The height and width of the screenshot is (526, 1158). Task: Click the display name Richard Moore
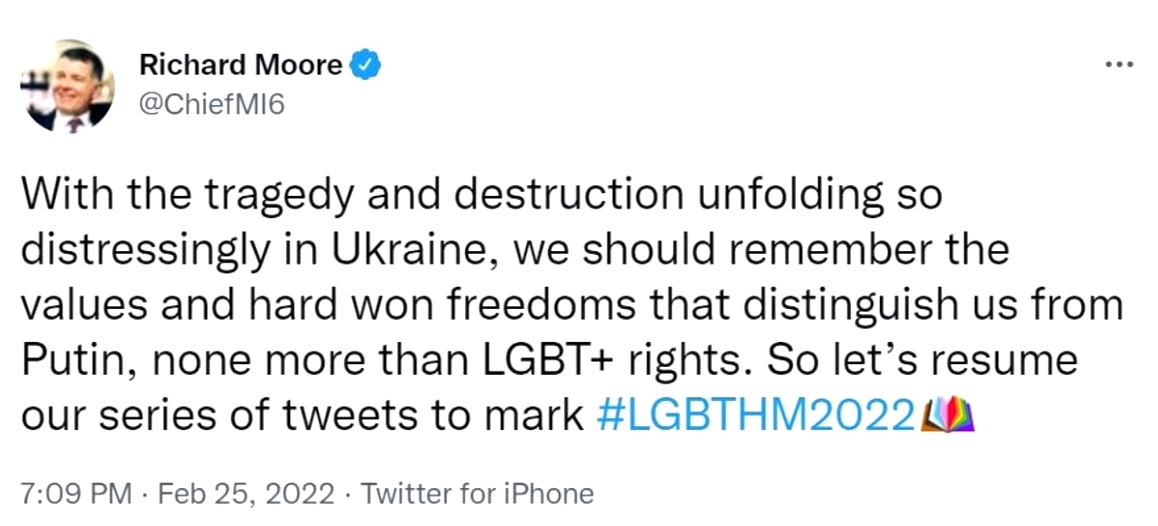(241, 66)
